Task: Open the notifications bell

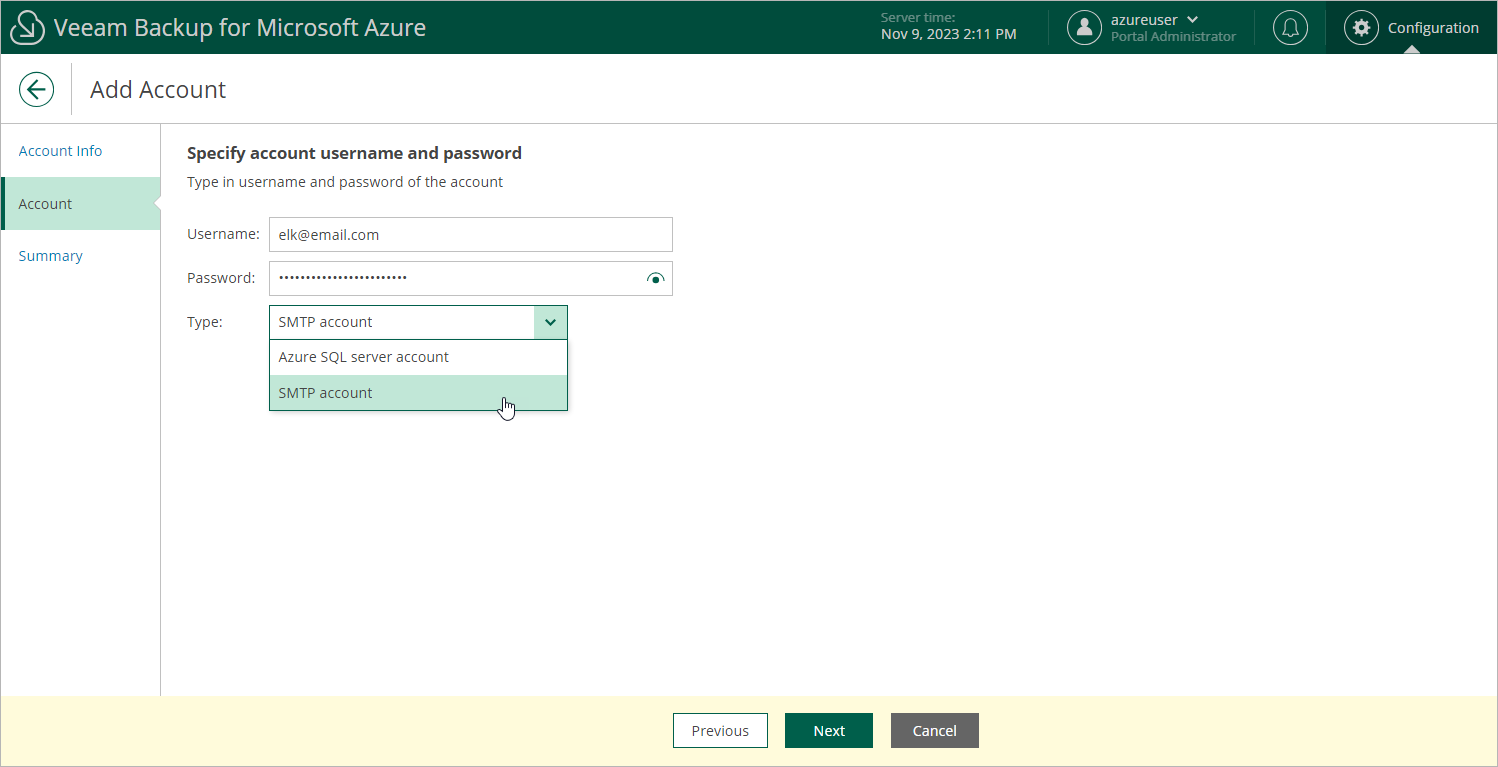Action: point(1290,28)
